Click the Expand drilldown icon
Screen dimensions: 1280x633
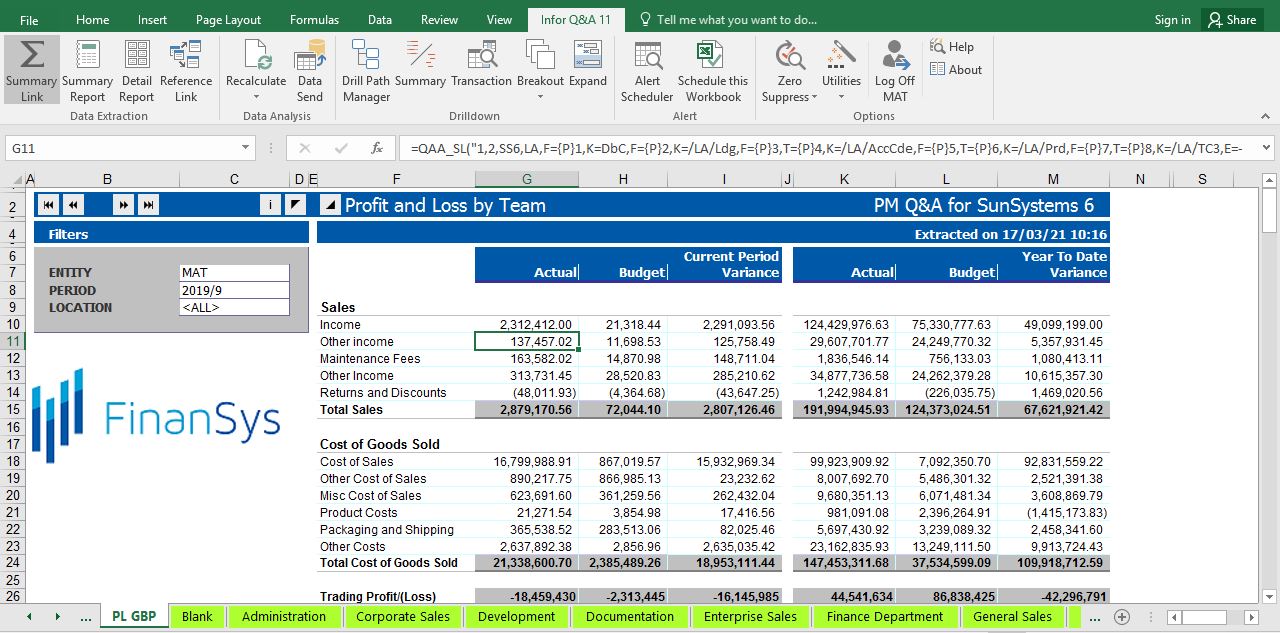(588, 64)
